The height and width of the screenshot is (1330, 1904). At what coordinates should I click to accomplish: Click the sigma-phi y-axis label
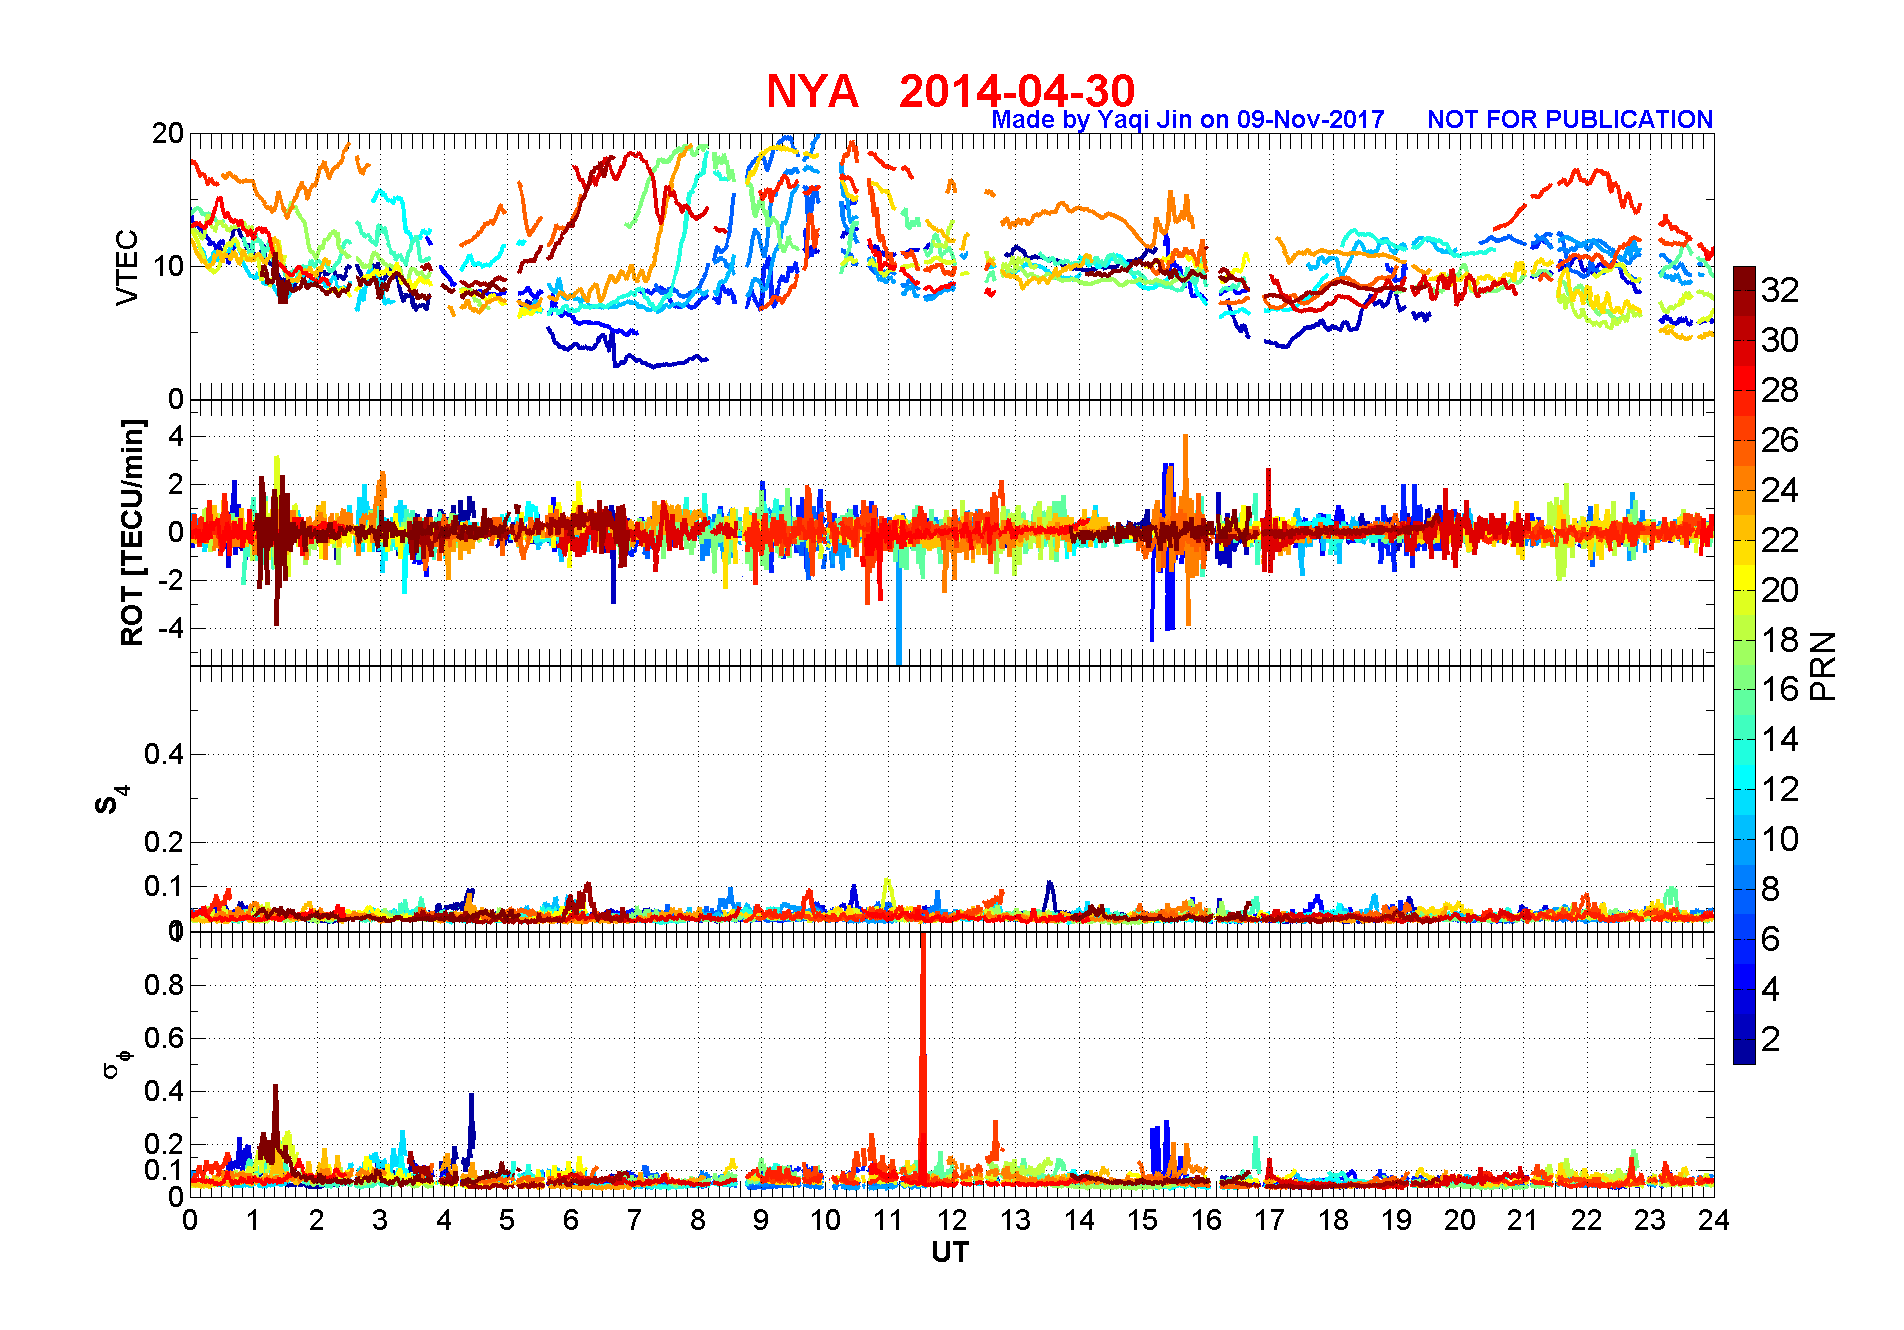click(117, 1063)
